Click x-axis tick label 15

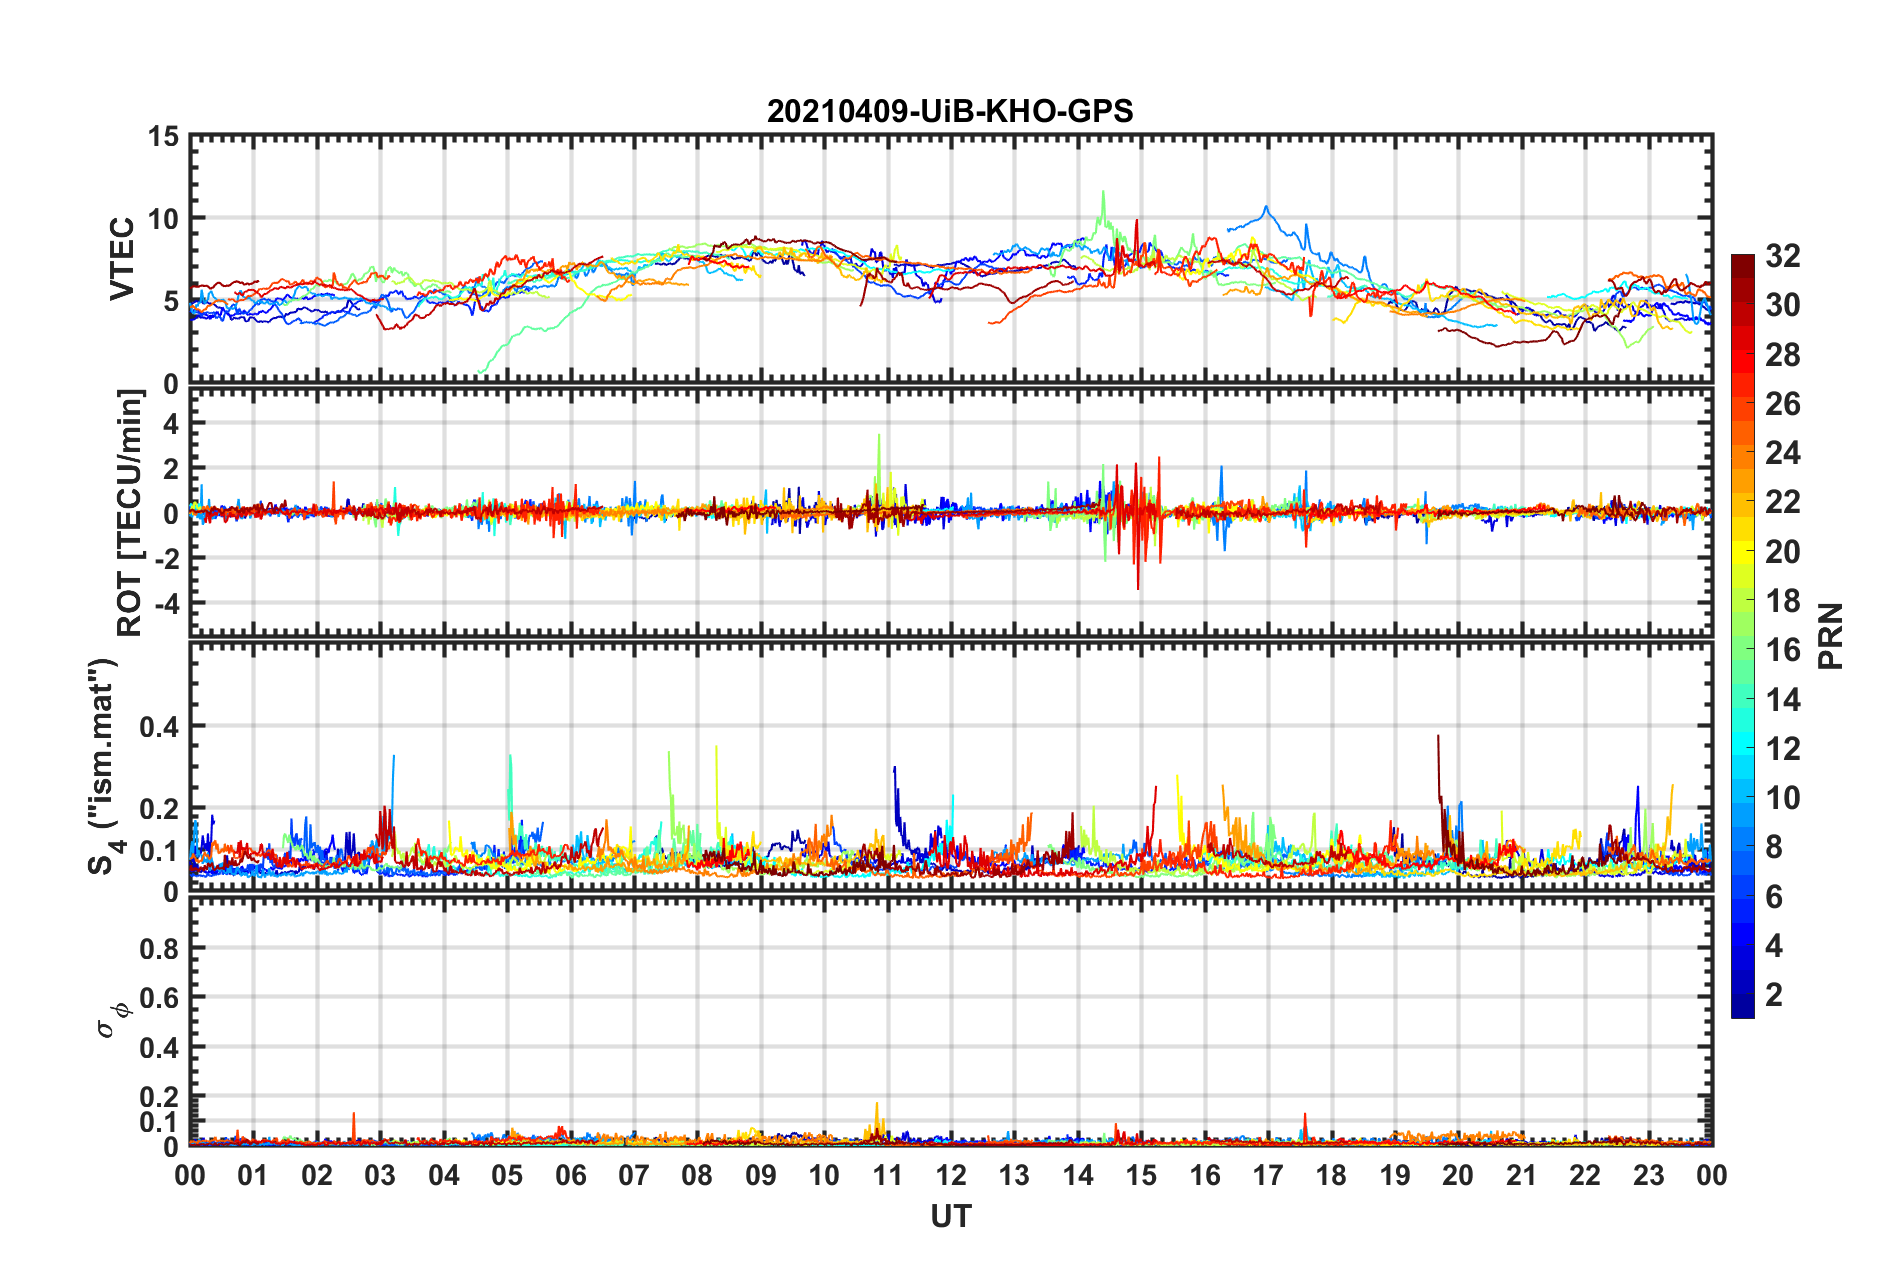(x=1141, y=1175)
